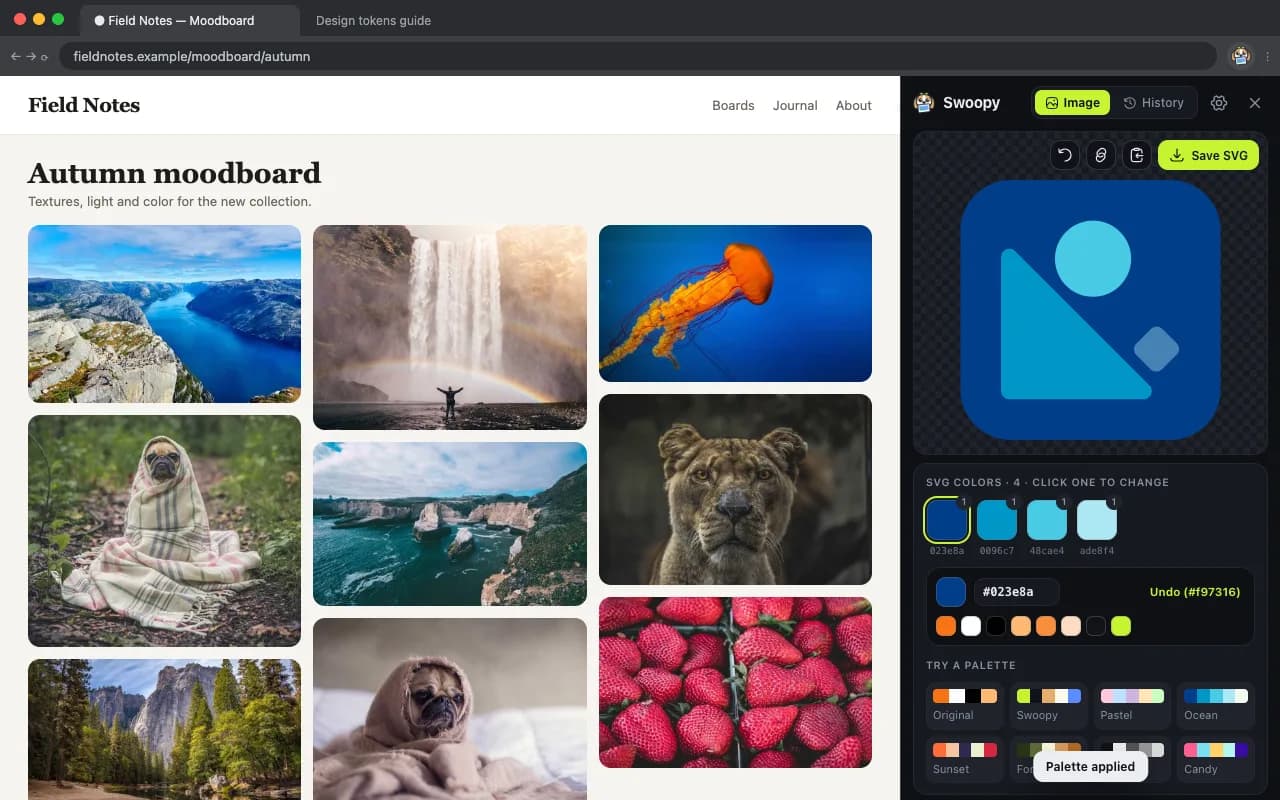Image resolution: width=1280 pixels, height=800 pixels.
Task: Go forward with browser forward arrow
Action: tap(30, 57)
